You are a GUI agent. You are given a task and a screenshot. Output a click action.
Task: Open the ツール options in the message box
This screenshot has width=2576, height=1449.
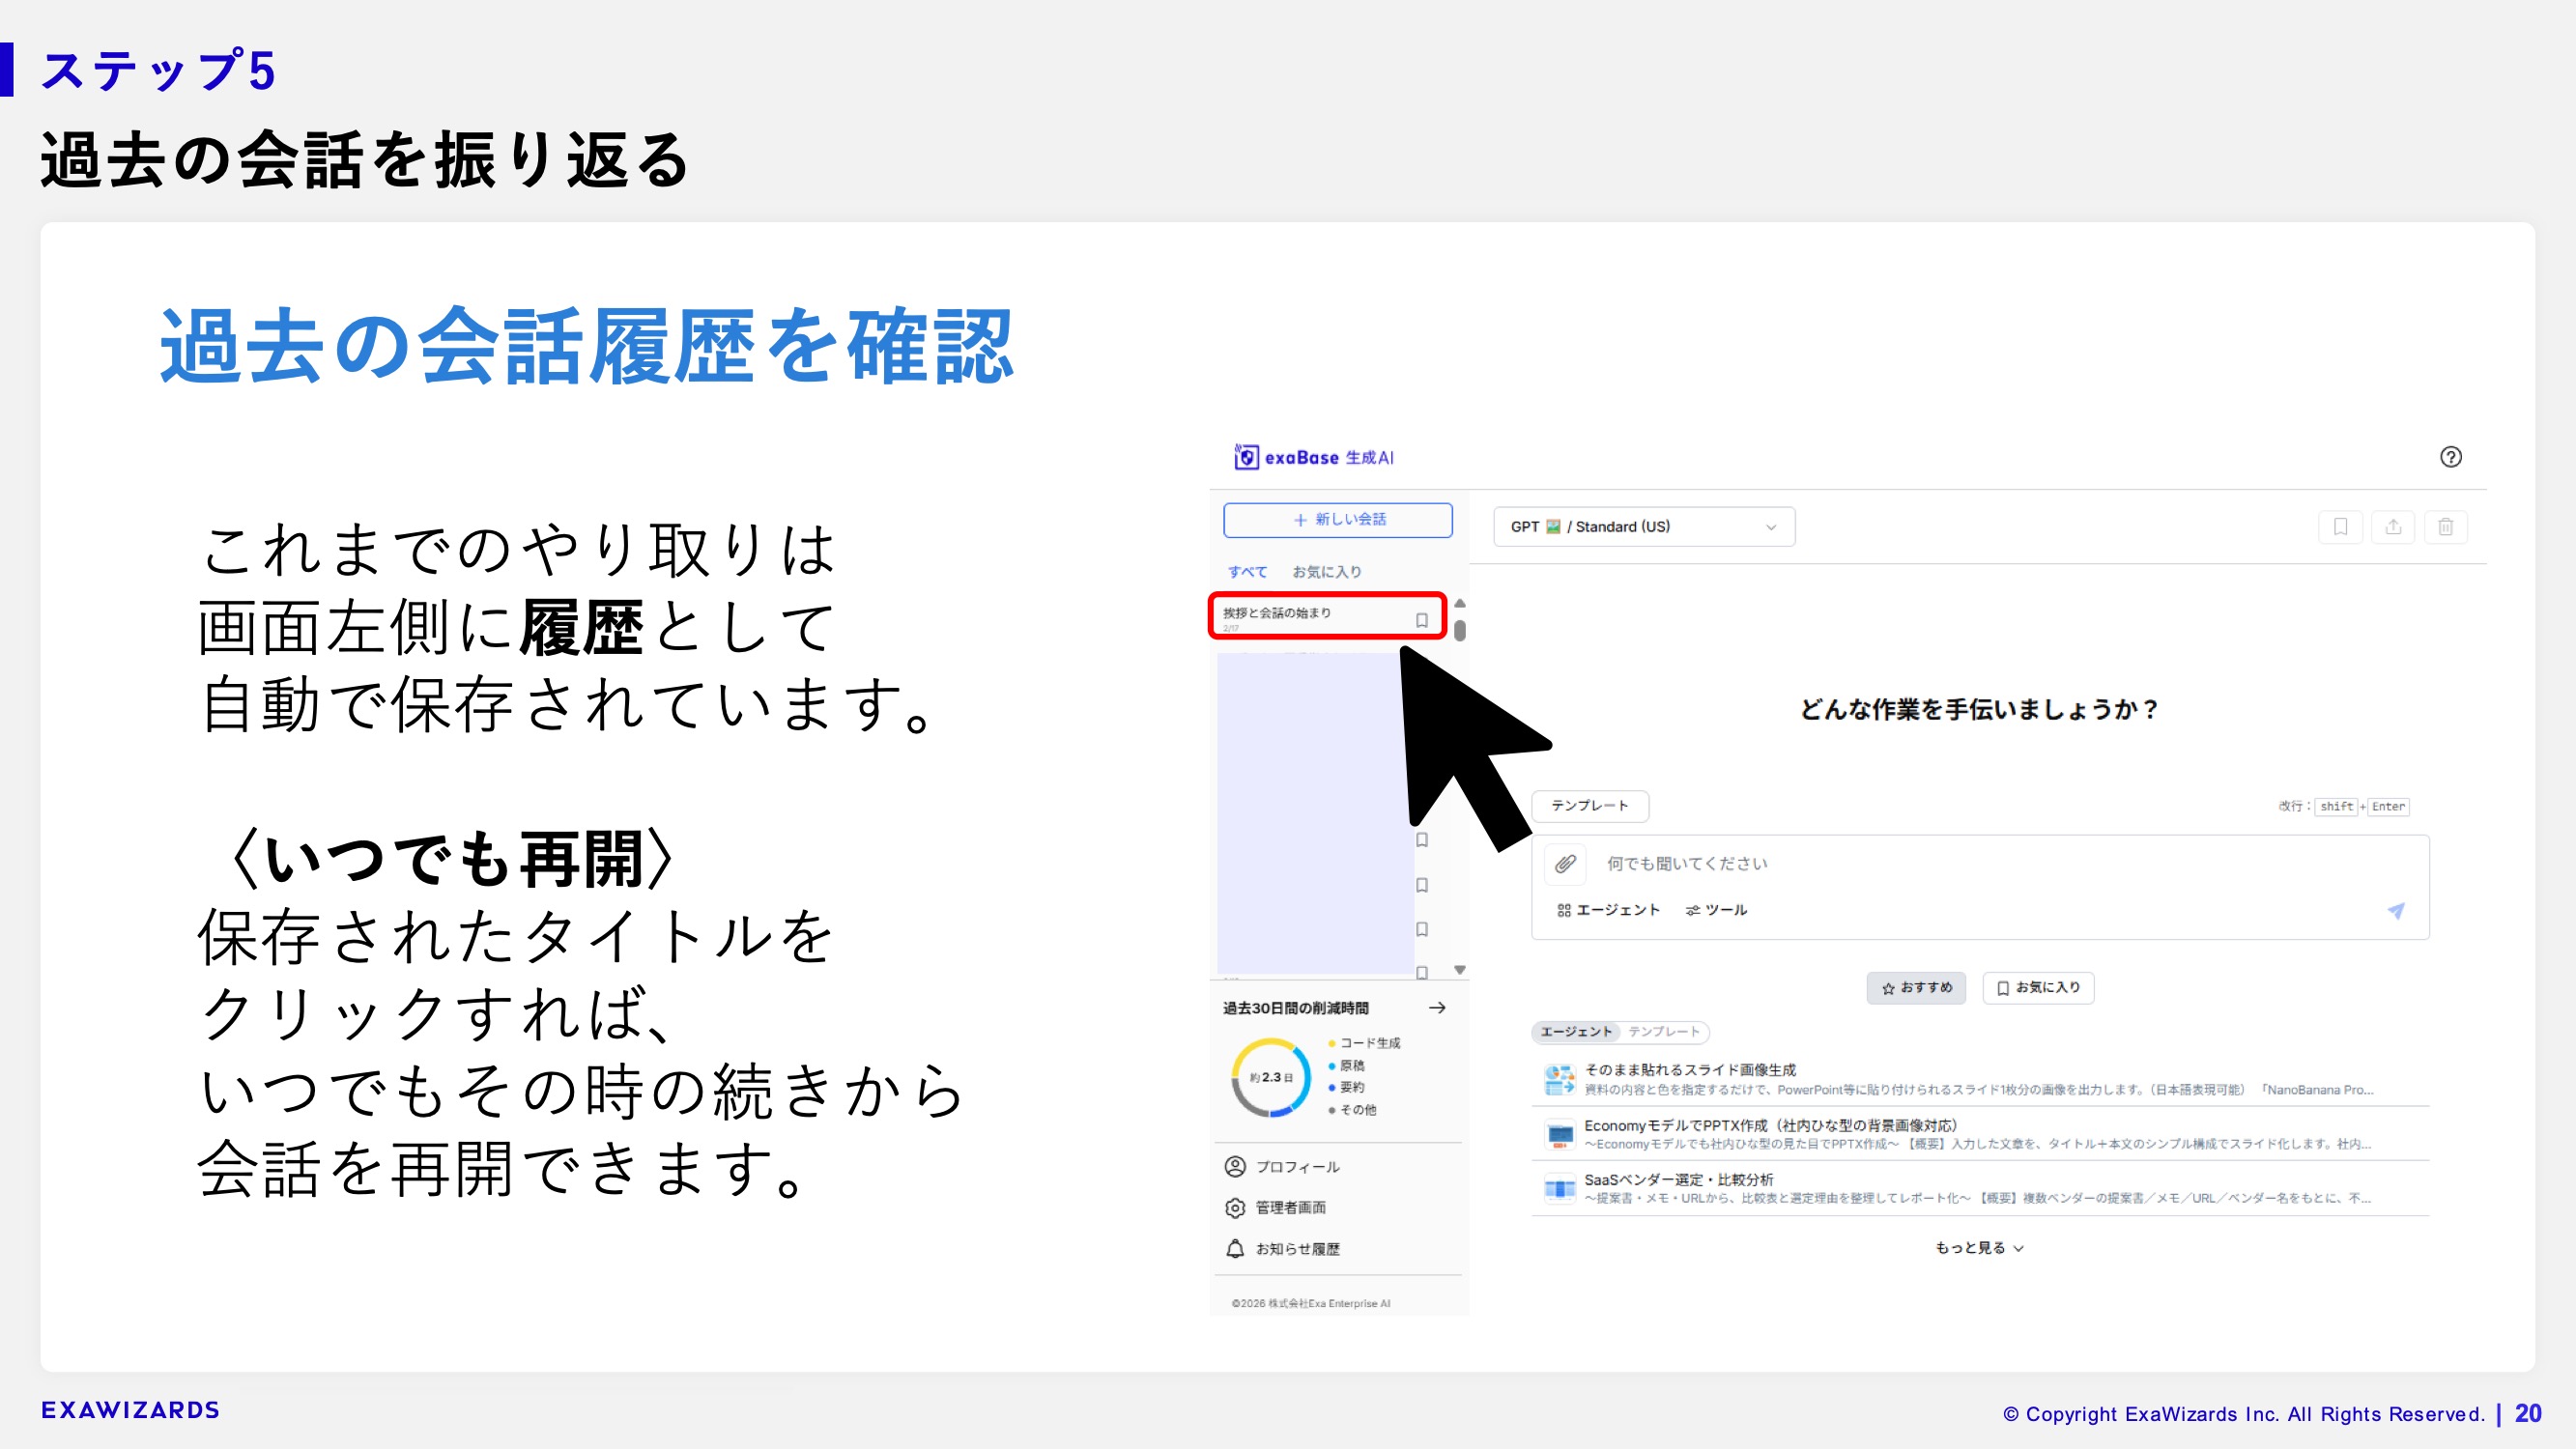1716,910
